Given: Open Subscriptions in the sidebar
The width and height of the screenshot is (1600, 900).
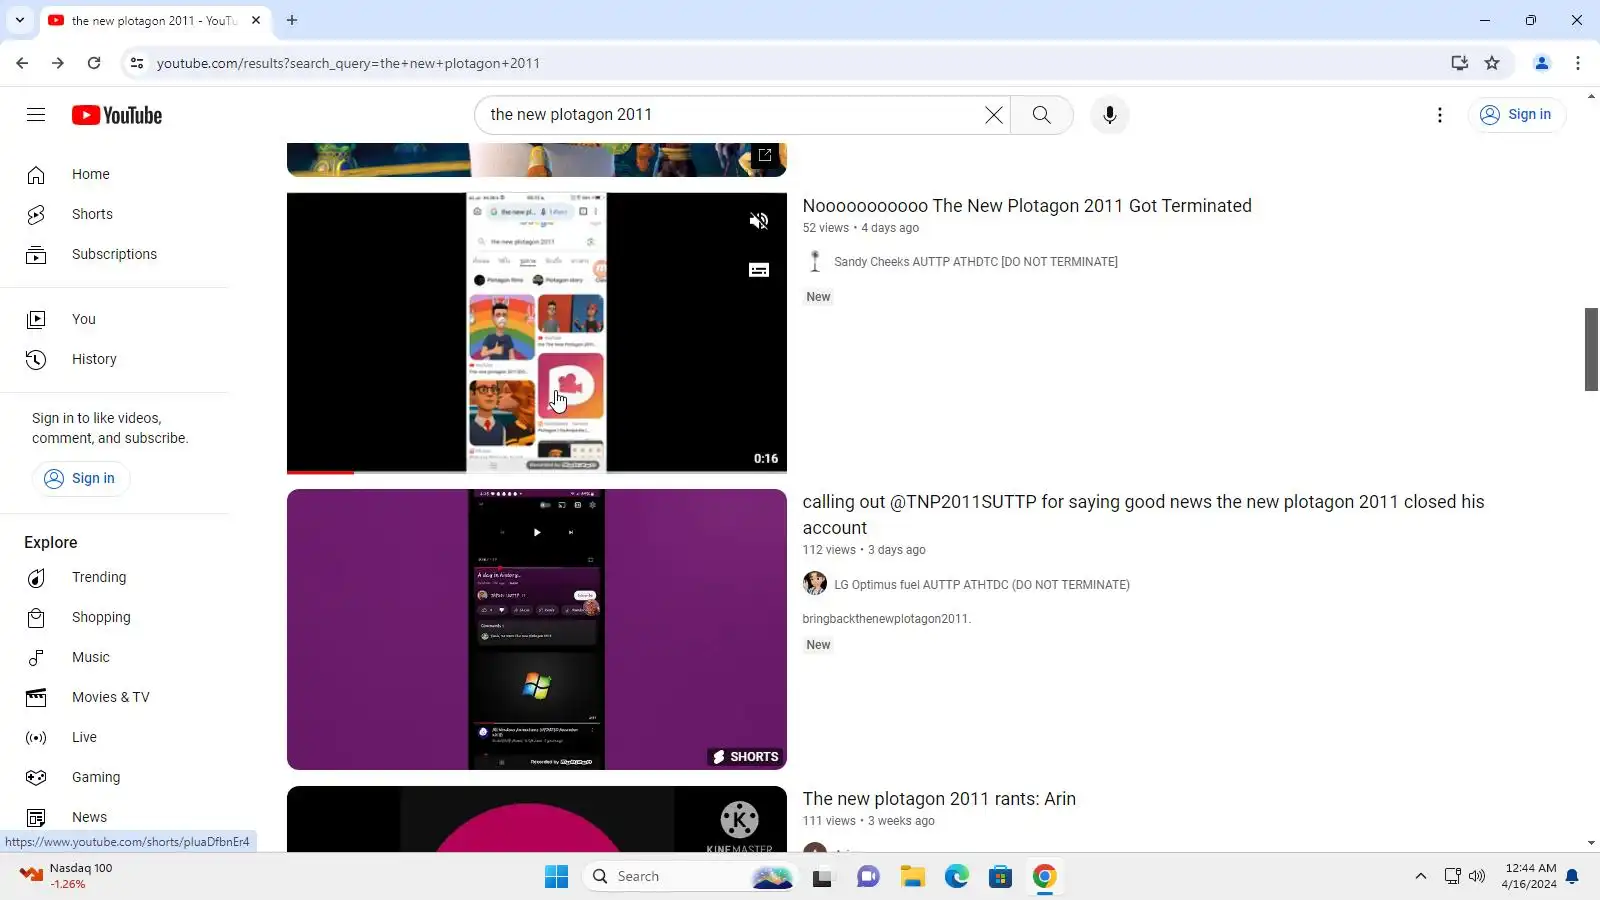Looking at the screenshot, I should (x=115, y=254).
